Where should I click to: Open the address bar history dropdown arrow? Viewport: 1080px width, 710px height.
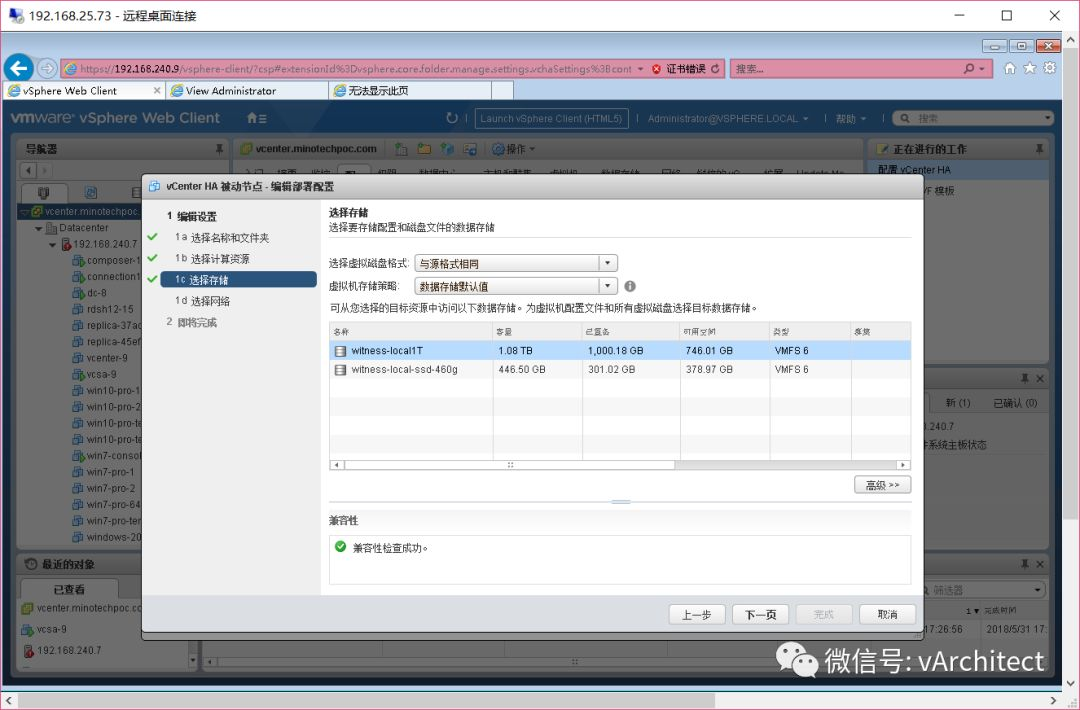click(x=641, y=69)
